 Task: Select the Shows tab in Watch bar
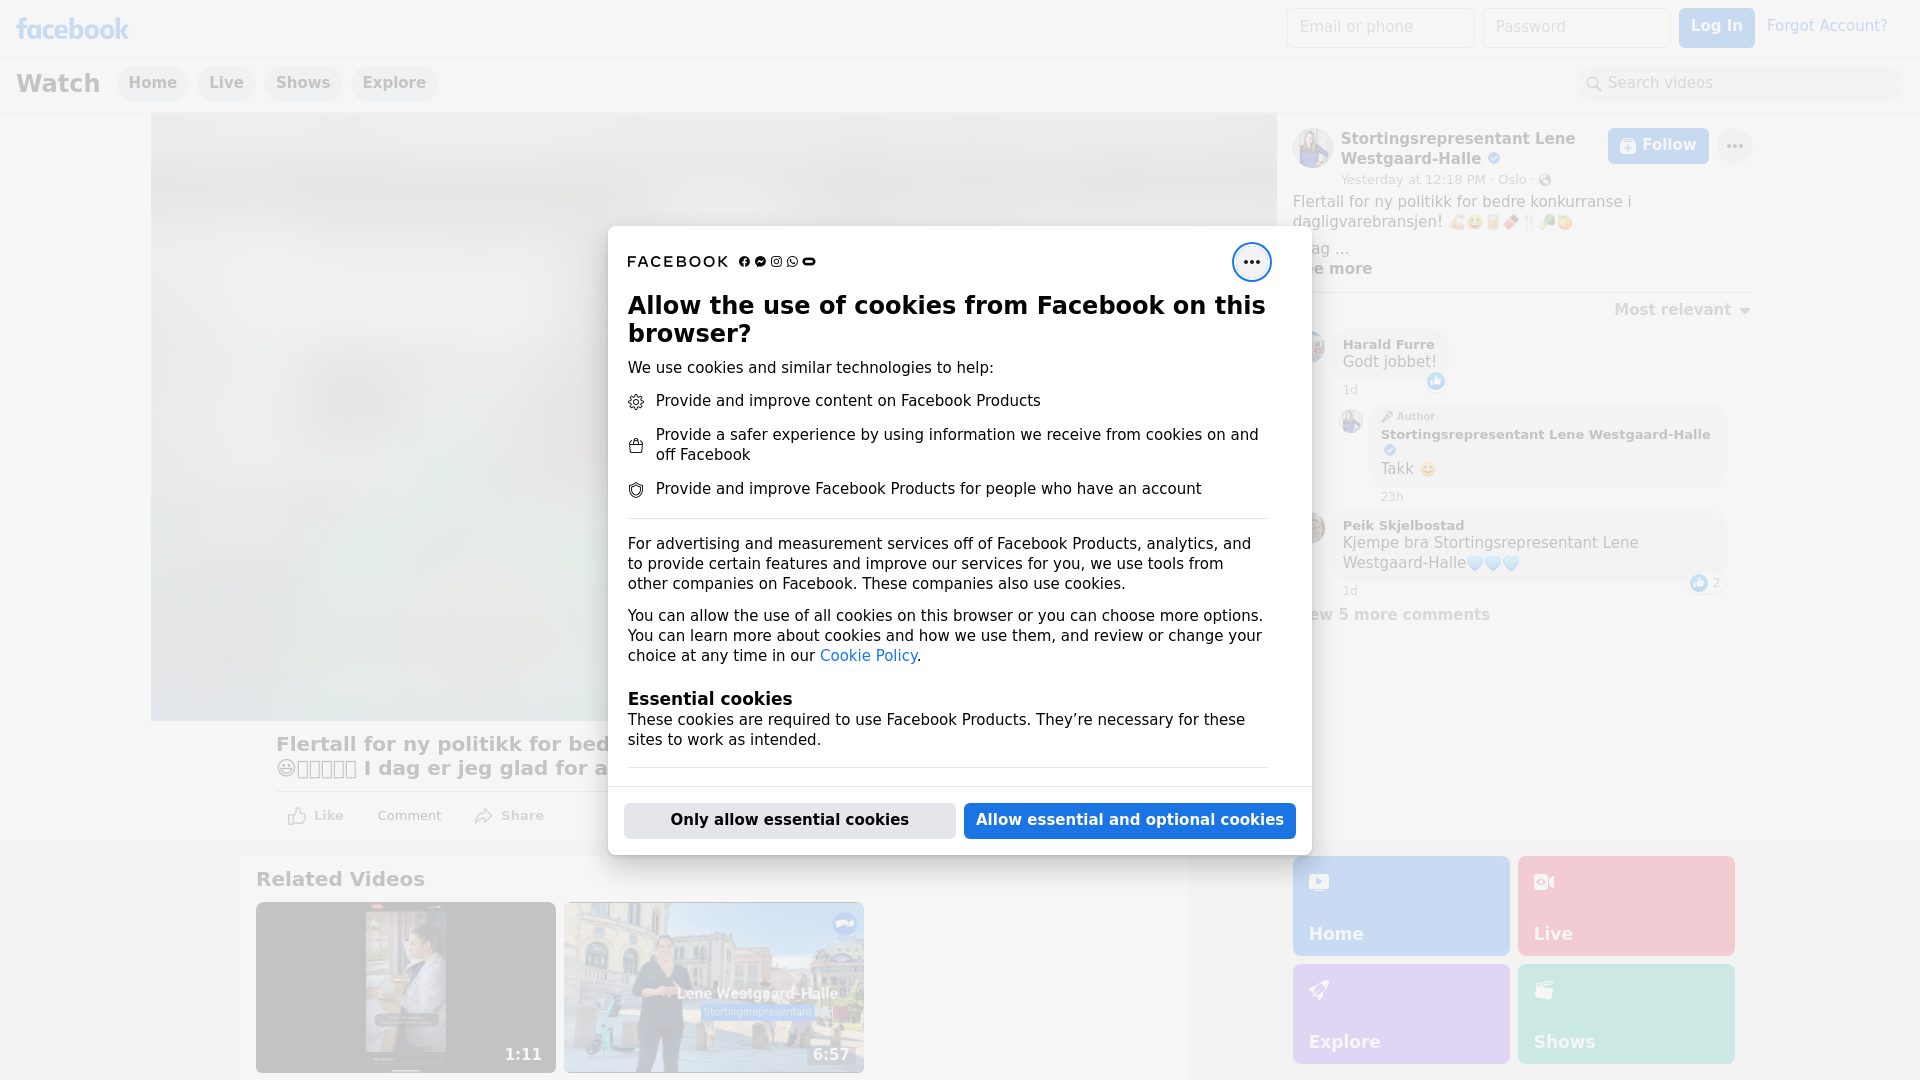pyautogui.click(x=303, y=83)
